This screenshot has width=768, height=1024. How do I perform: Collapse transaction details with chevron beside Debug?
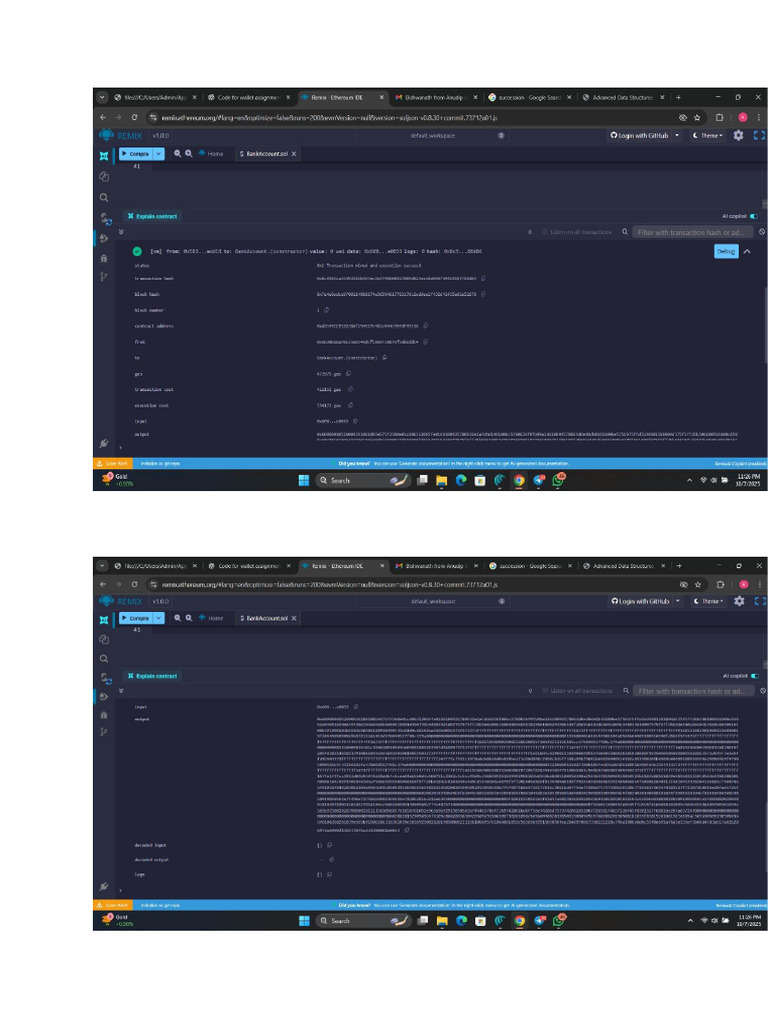pyautogui.click(x=747, y=251)
